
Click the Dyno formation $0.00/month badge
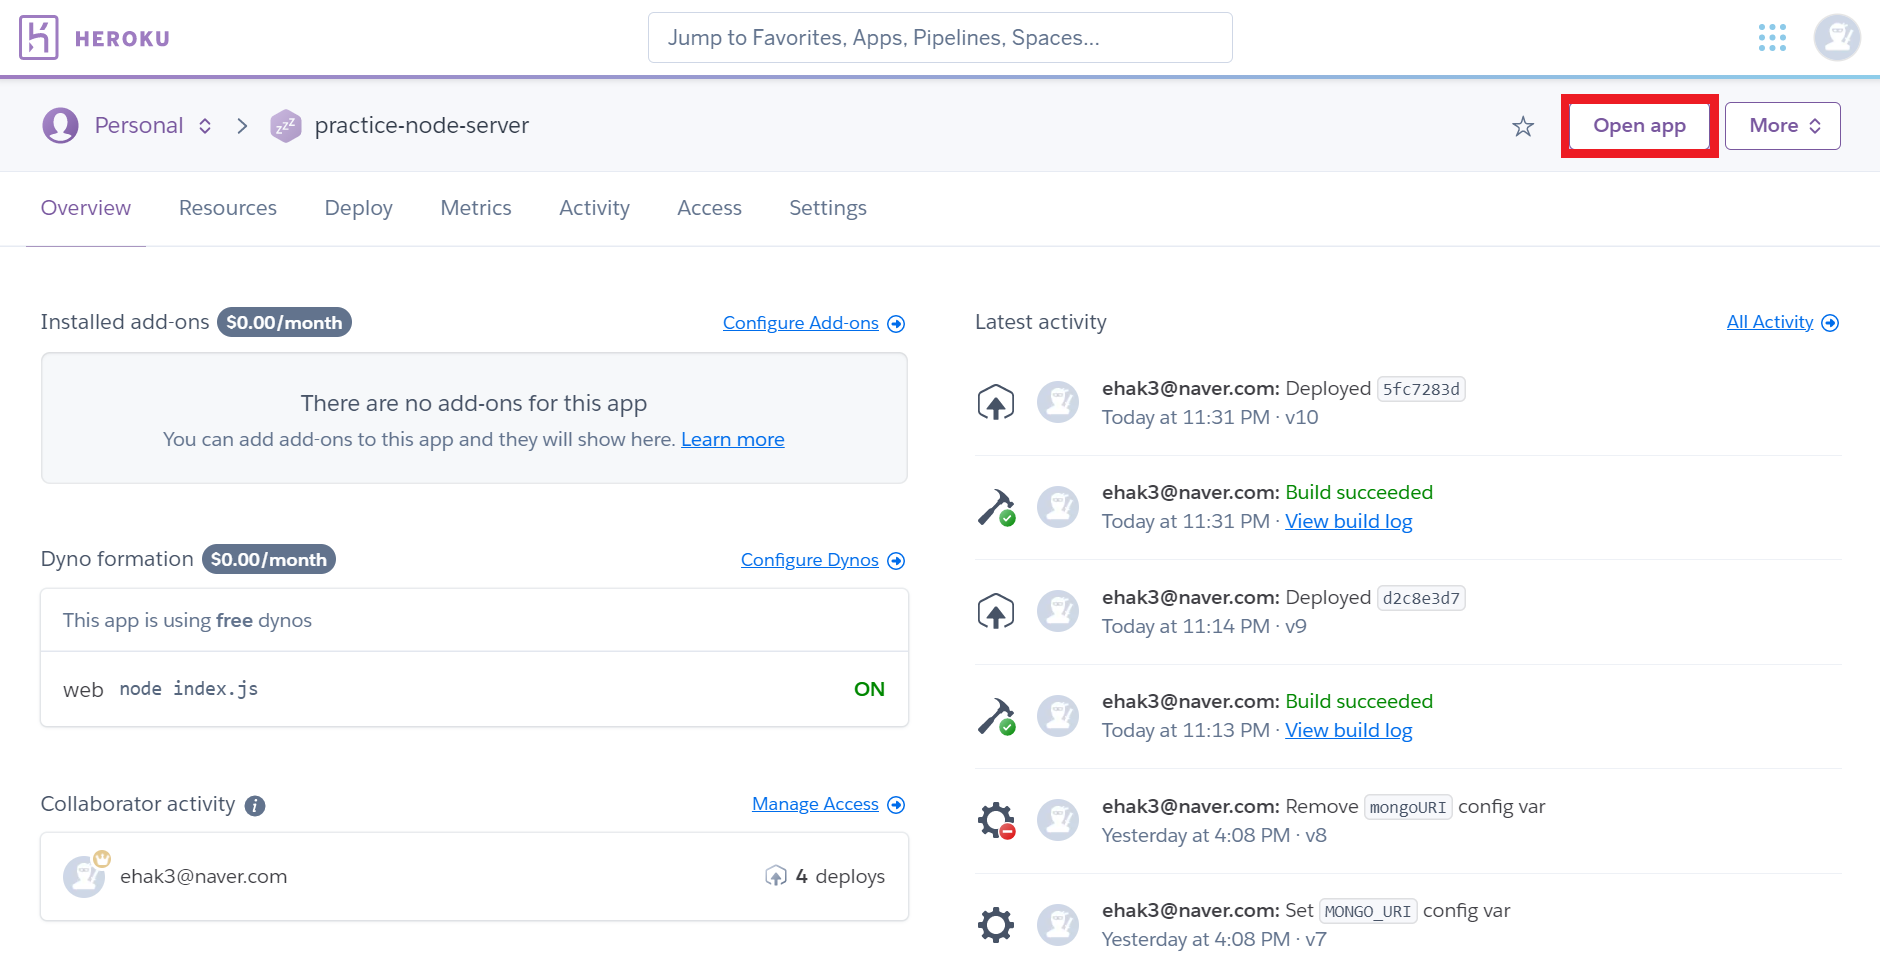click(x=269, y=559)
